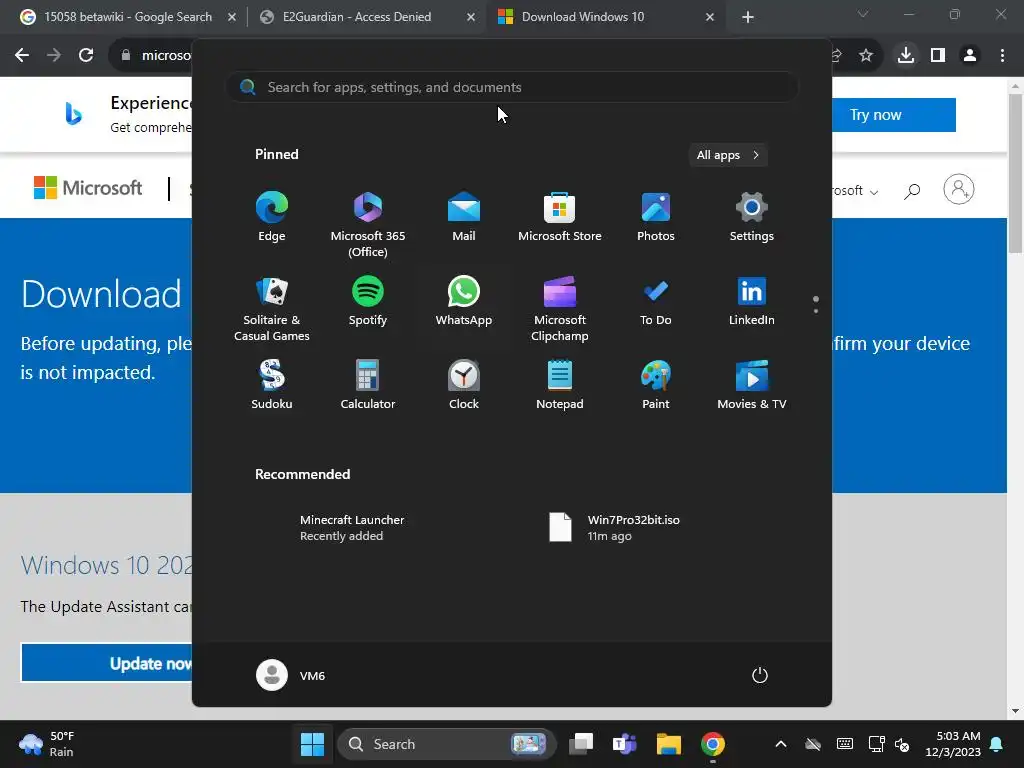This screenshot has width=1024, height=768.
Task: Open Solitaire & Casual Games
Action: pyautogui.click(x=272, y=309)
